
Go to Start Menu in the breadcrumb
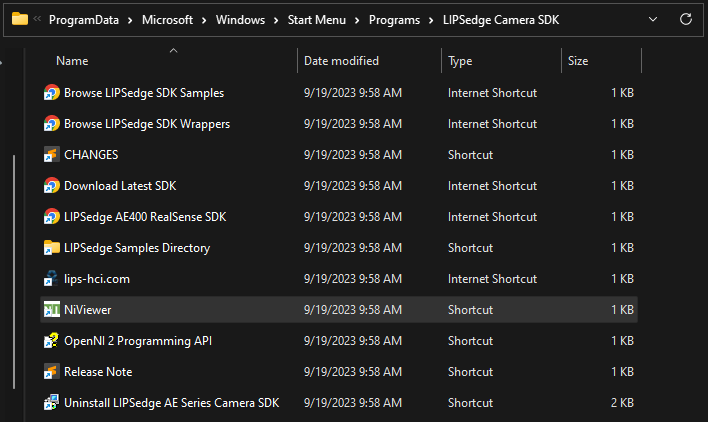coord(317,20)
